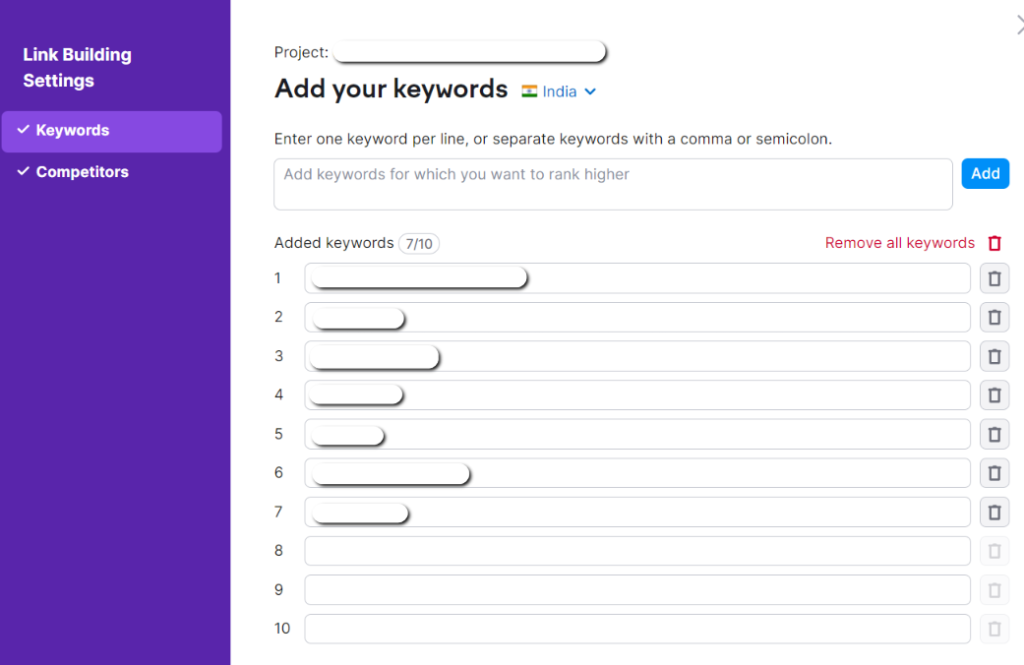Click the Remove all keywords link

click(x=899, y=243)
